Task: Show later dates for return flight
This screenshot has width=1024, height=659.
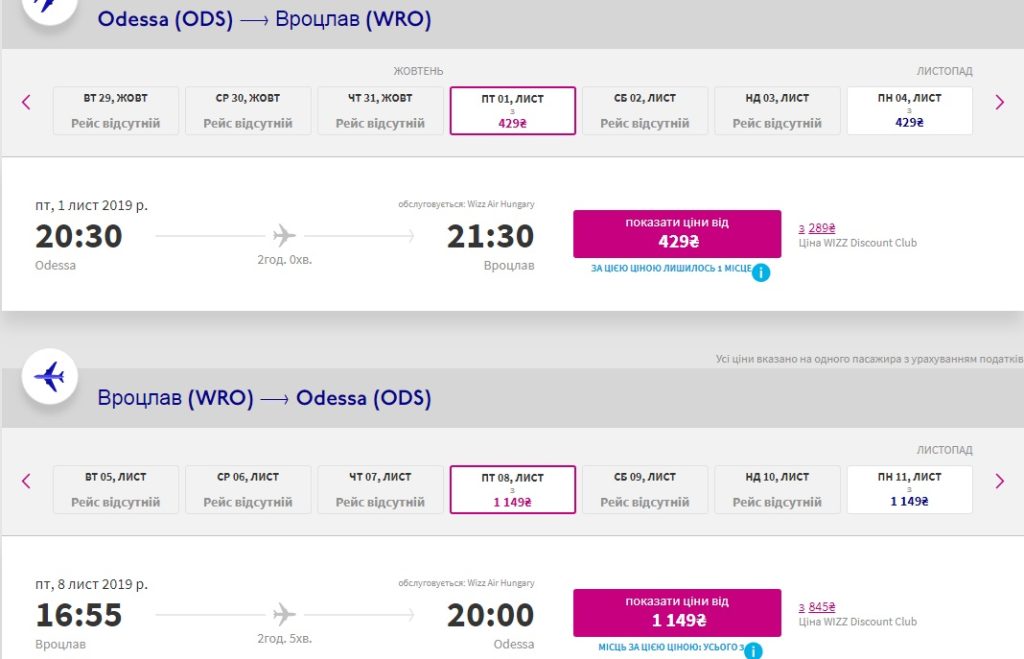Action: [999, 481]
